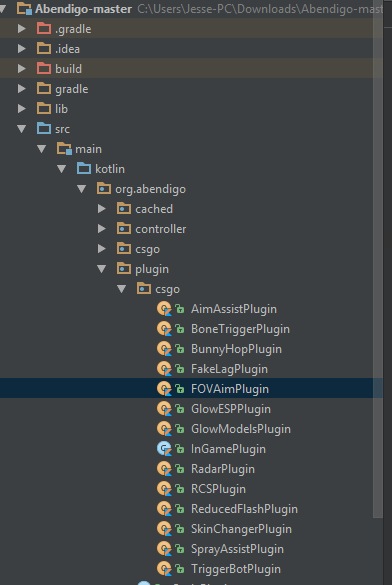Click the 'plugin' package label
This screenshot has height=585, width=392.
(x=152, y=269)
